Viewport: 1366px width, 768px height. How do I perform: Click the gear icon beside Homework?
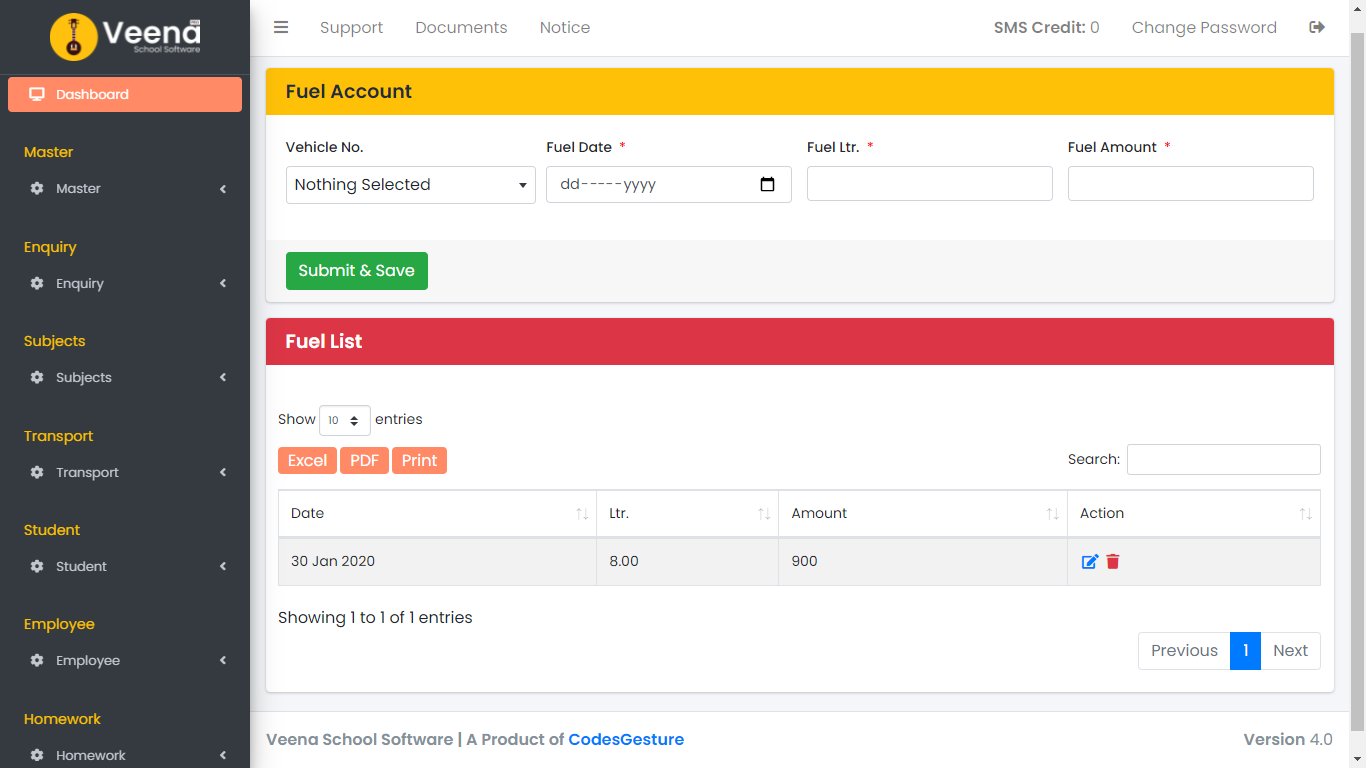(37, 755)
